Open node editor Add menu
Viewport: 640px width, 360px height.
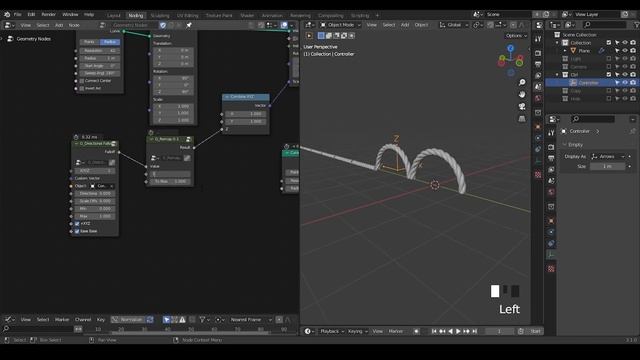(x=59, y=25)
